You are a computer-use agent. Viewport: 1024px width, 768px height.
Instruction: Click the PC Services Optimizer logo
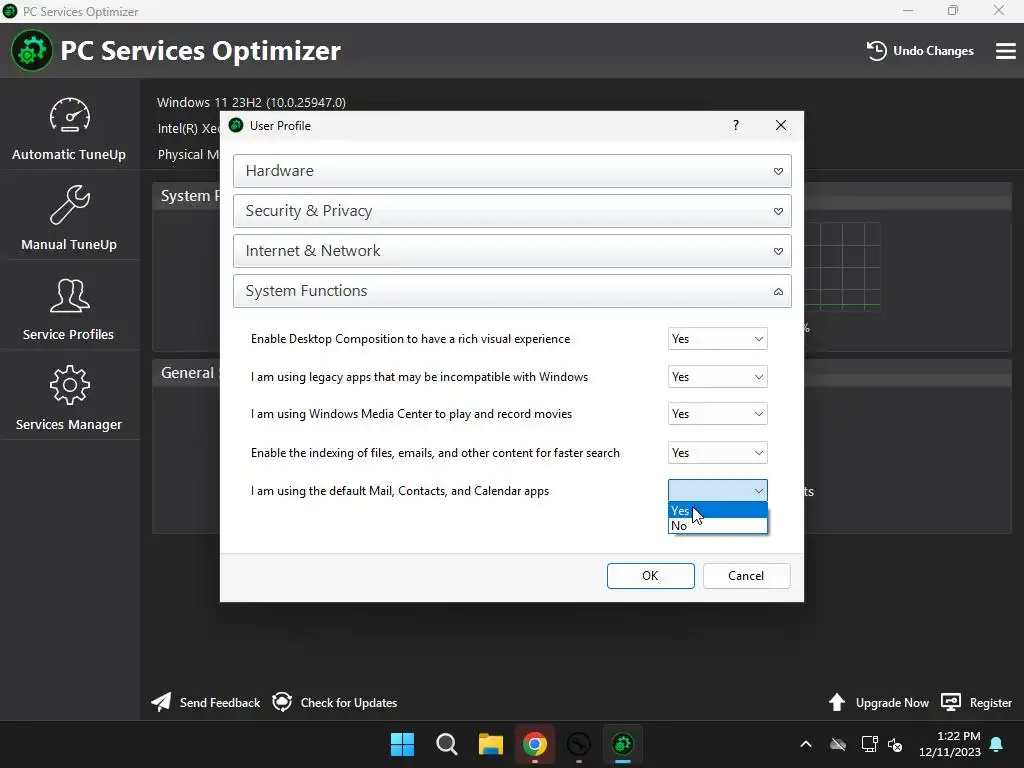(31, 51)
